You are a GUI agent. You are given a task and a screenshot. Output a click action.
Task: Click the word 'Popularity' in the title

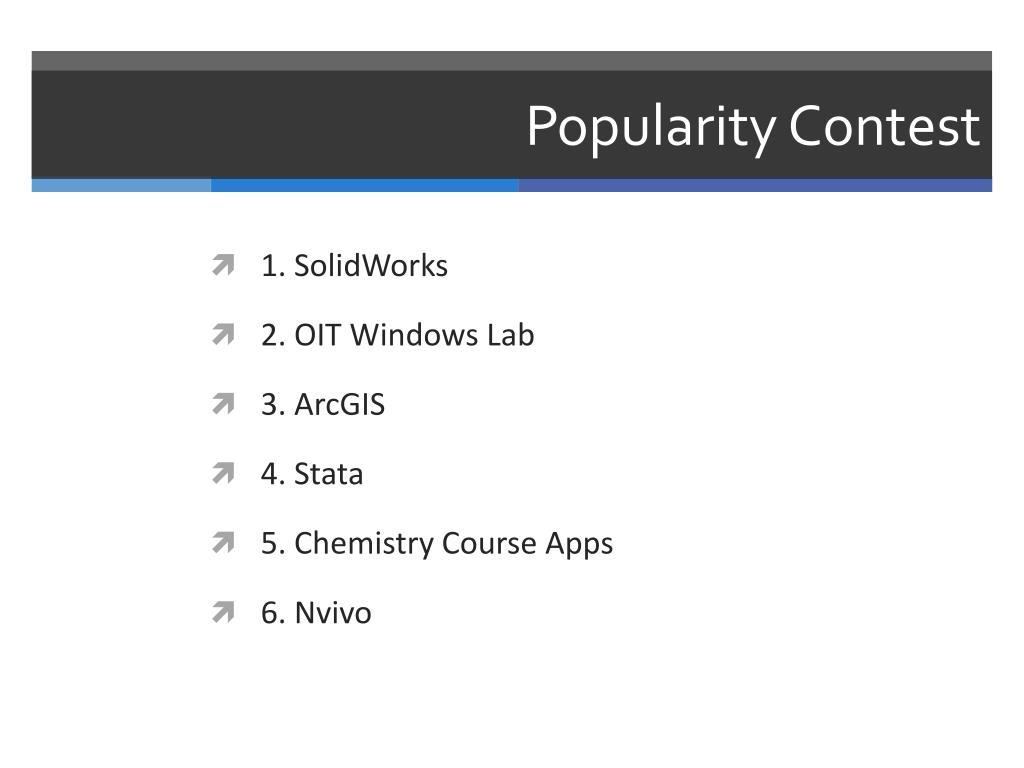(651, 128)
